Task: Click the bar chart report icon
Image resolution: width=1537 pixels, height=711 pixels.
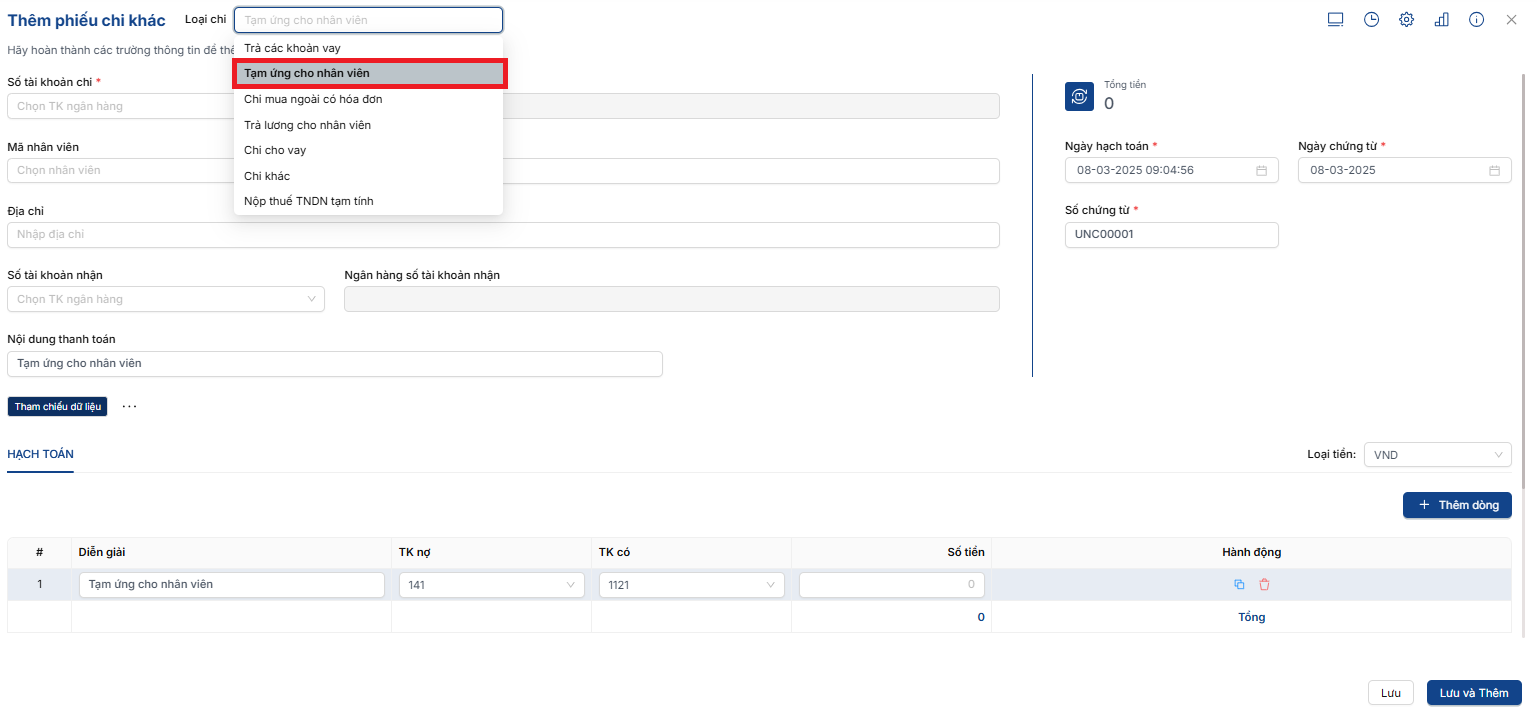Action: pos(1441,20)
